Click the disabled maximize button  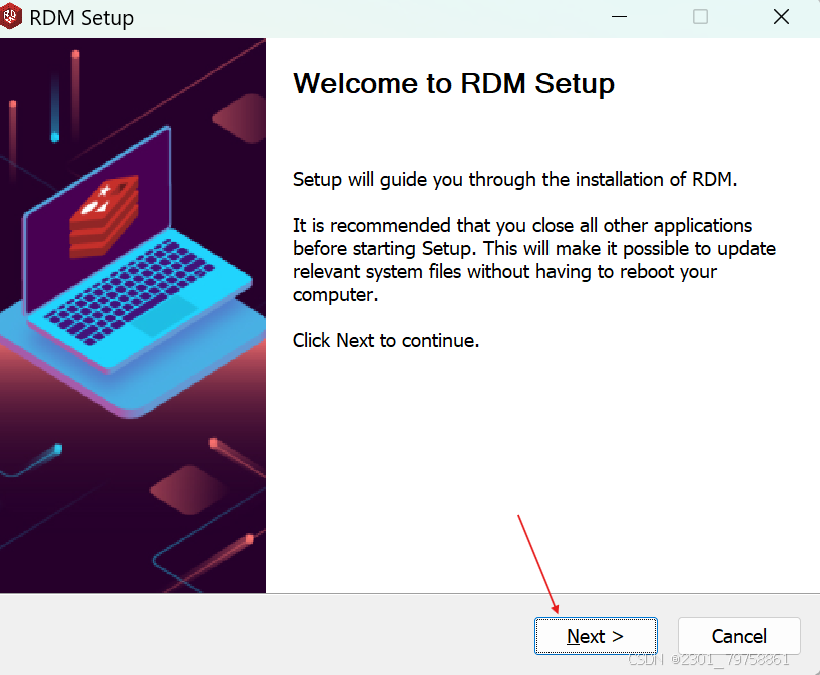pos(700,17)
